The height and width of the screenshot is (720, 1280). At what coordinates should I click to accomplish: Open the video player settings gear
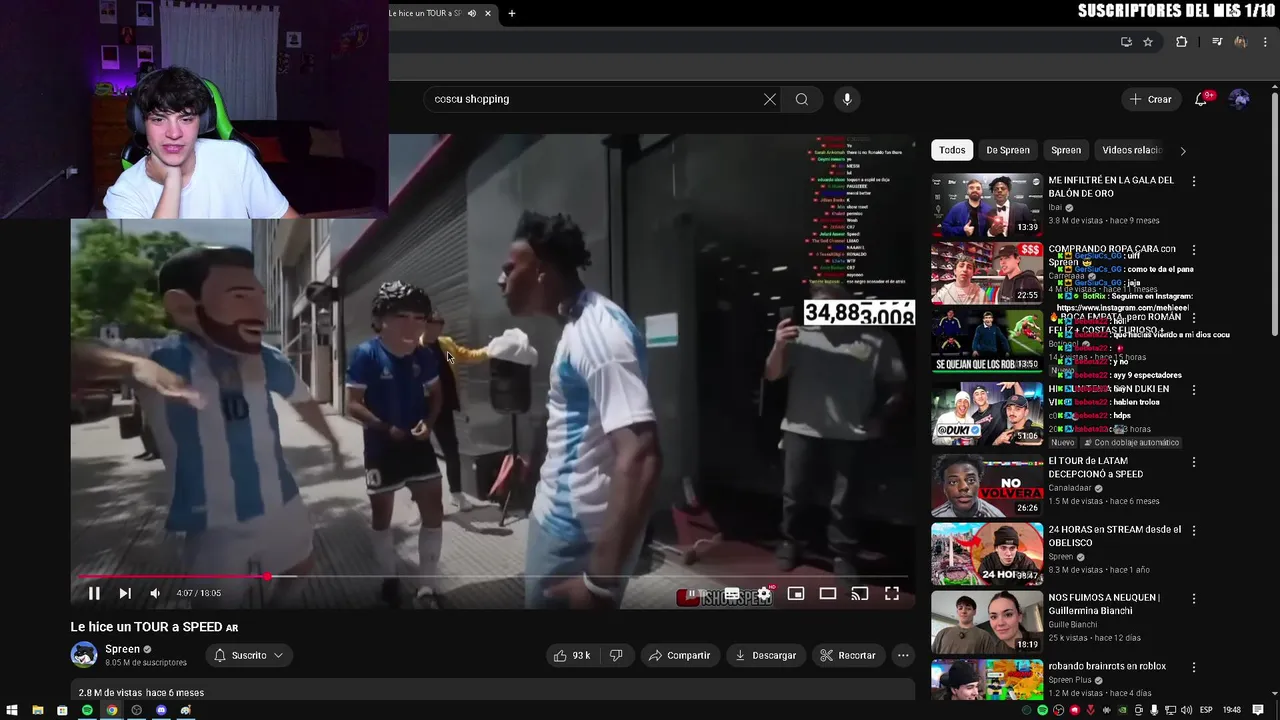(764, 594)
